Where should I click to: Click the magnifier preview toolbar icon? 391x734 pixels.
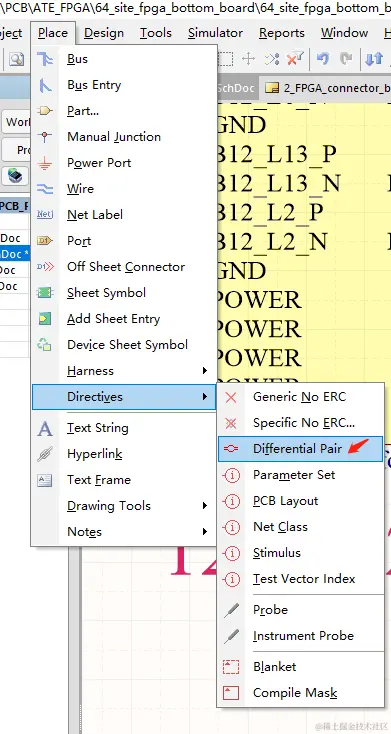coord(16,59)
